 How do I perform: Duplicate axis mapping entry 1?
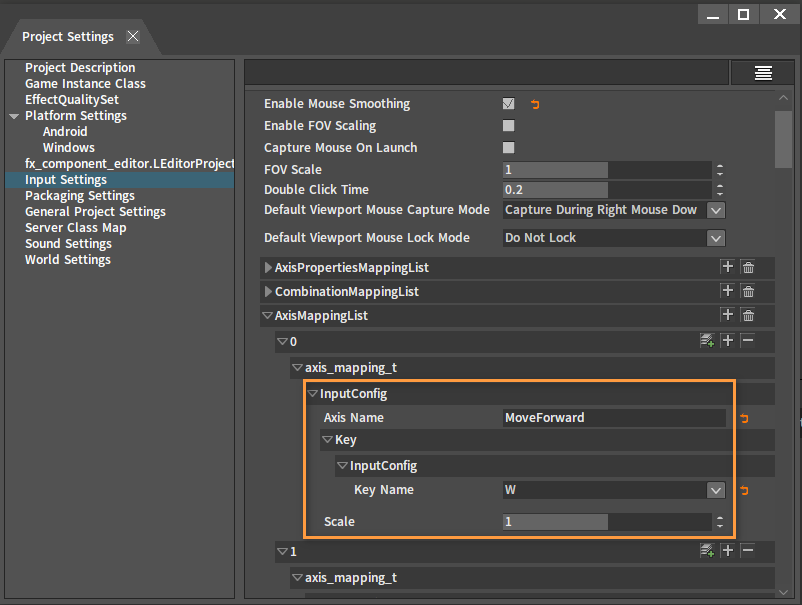[x=707, y=551]
